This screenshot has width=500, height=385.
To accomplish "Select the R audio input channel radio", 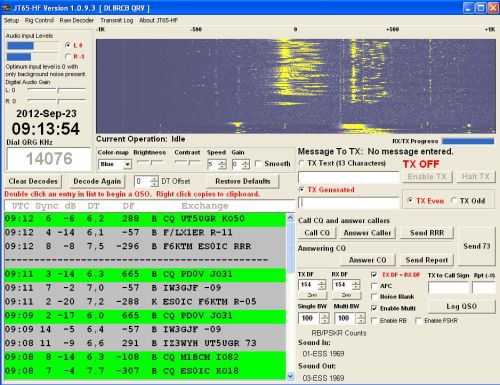I will (x=68, y=56).
